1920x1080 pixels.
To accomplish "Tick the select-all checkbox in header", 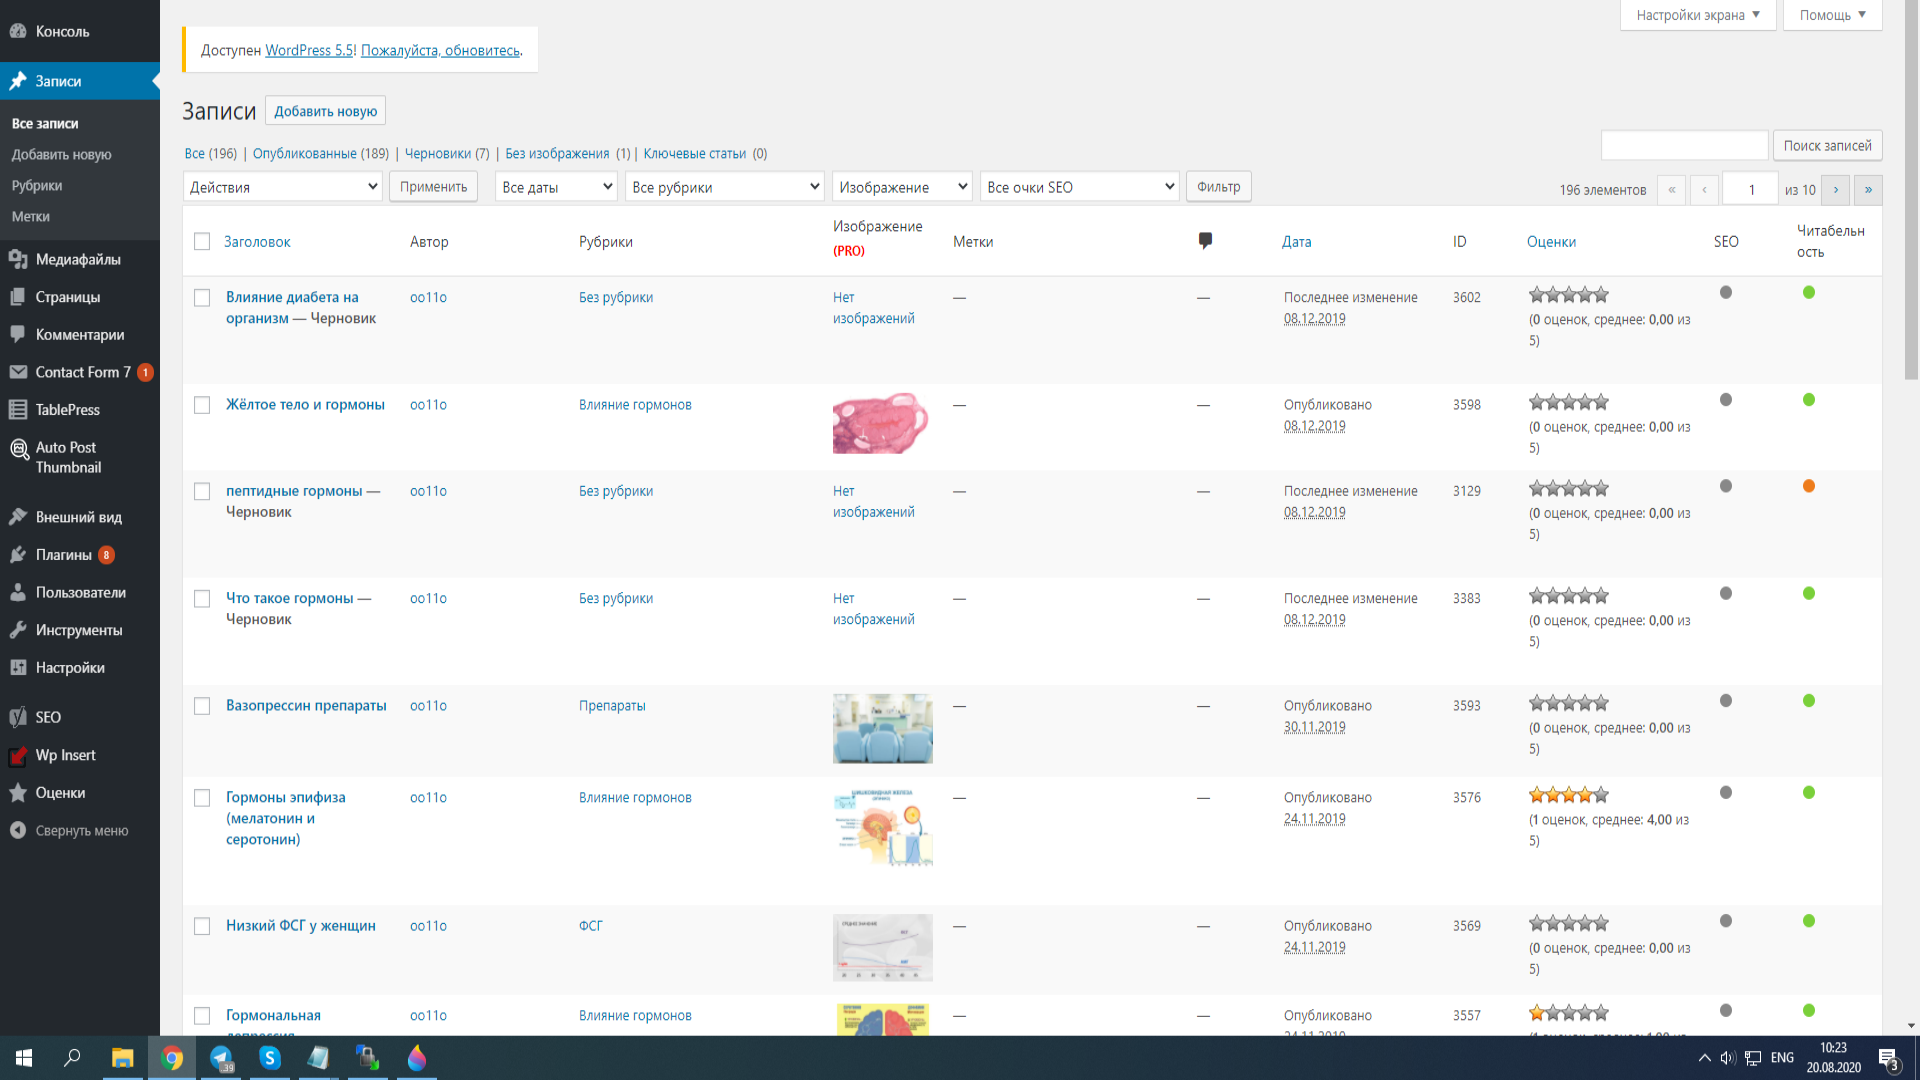I will (x=202, y=242).
